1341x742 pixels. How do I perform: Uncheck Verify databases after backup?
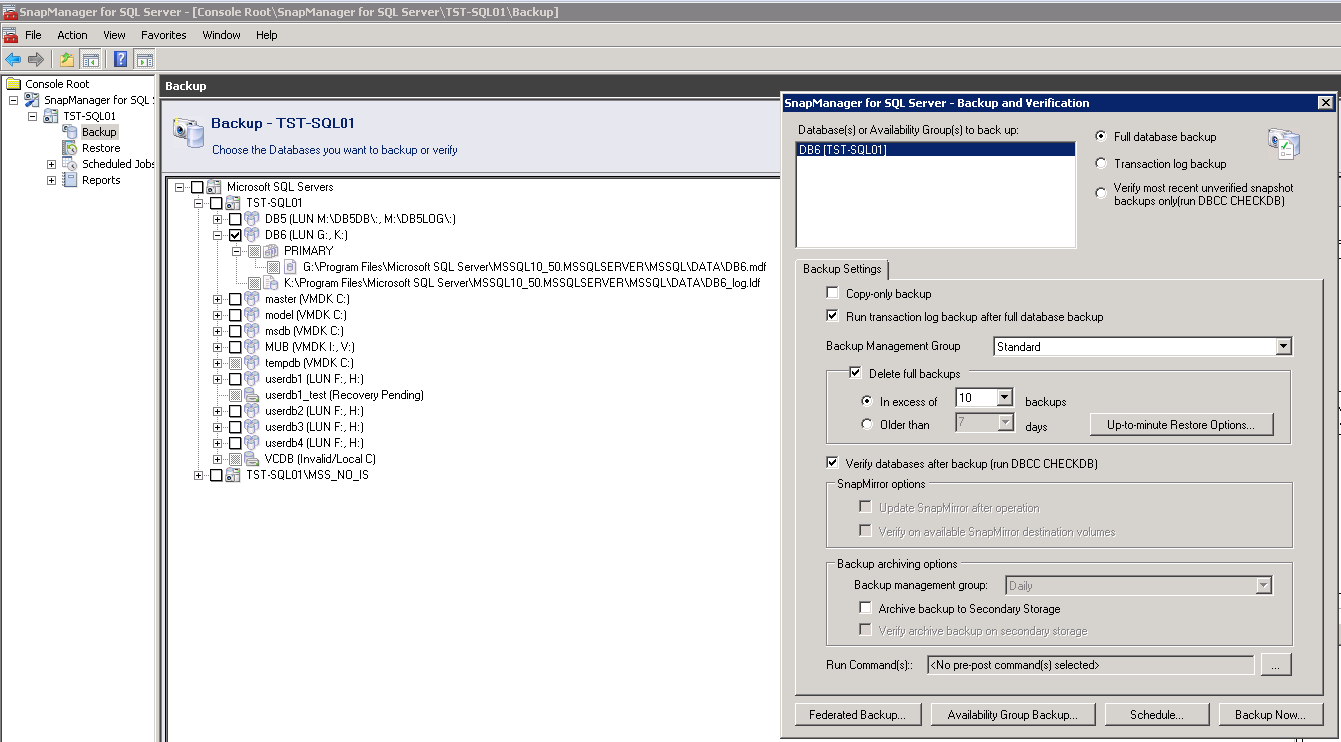[x=833, y=463]
